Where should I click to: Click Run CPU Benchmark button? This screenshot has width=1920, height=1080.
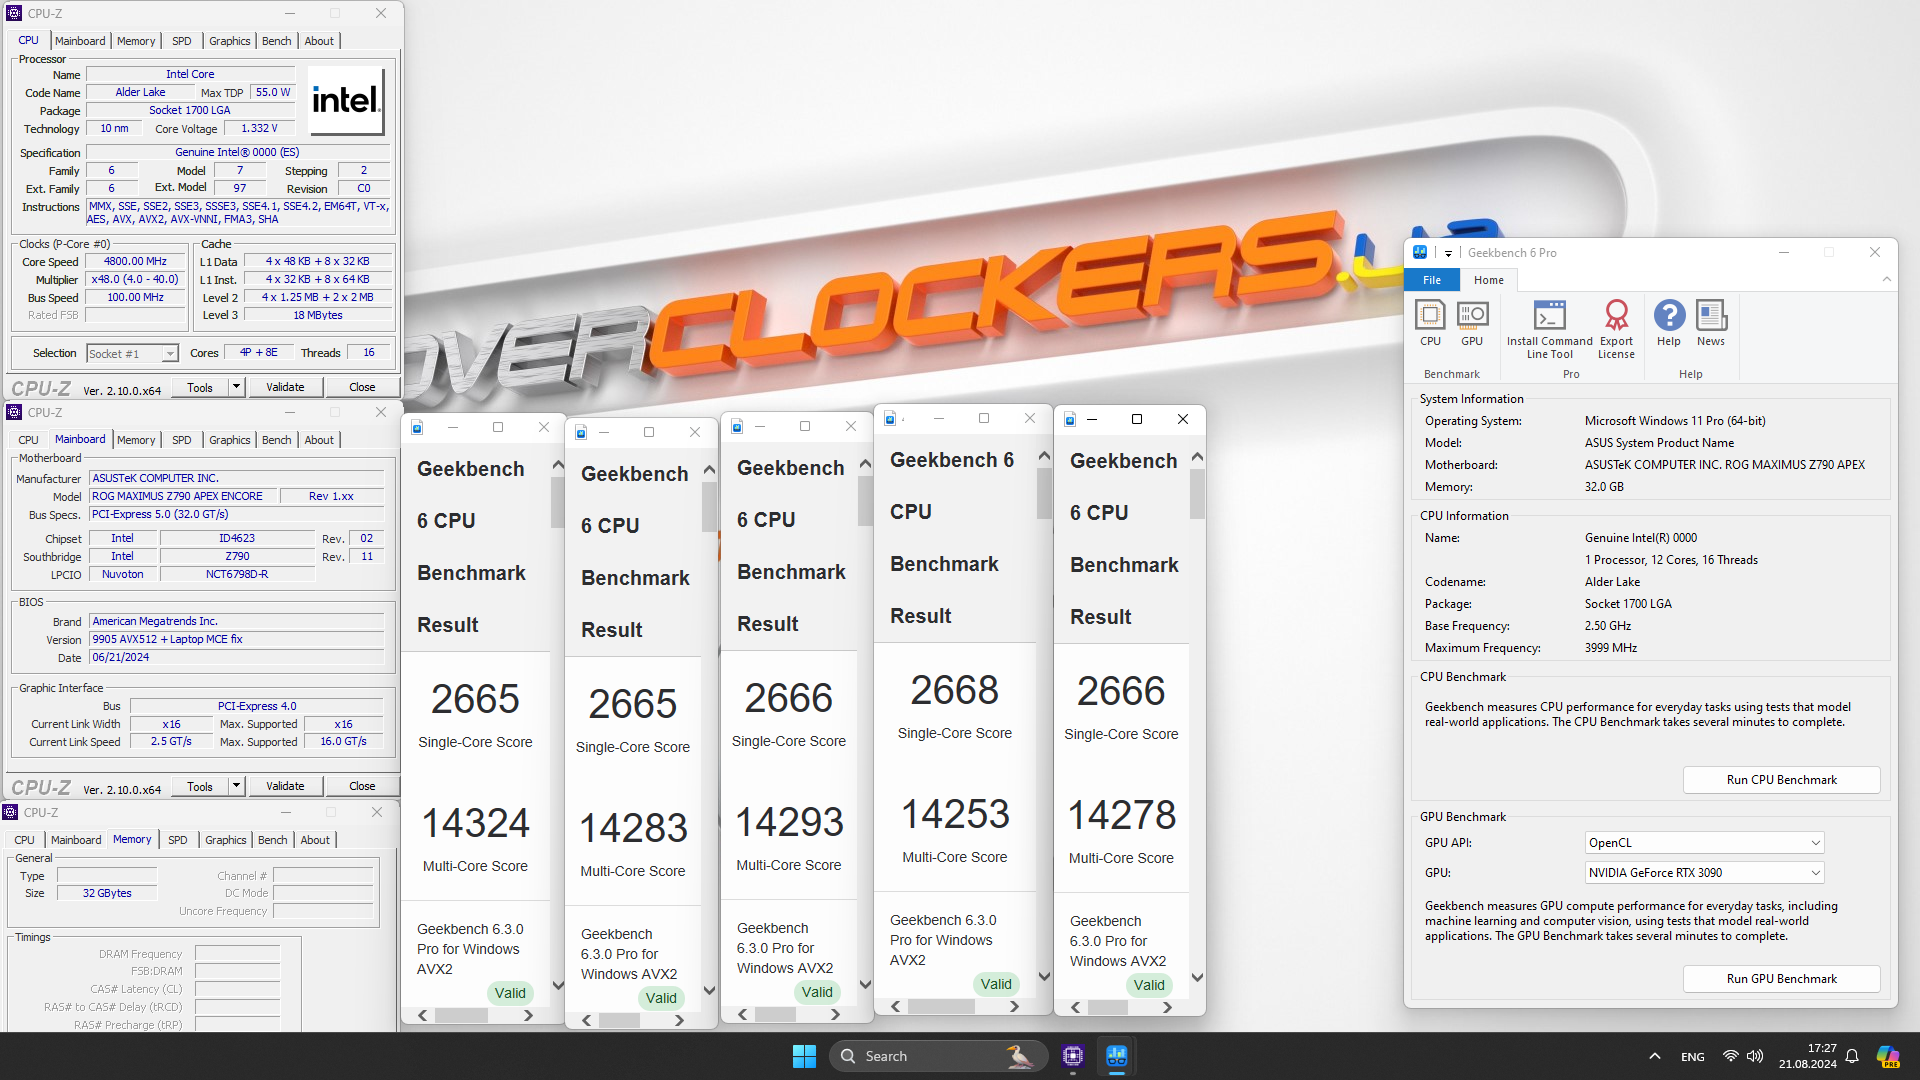click(x=1781, y=780)
